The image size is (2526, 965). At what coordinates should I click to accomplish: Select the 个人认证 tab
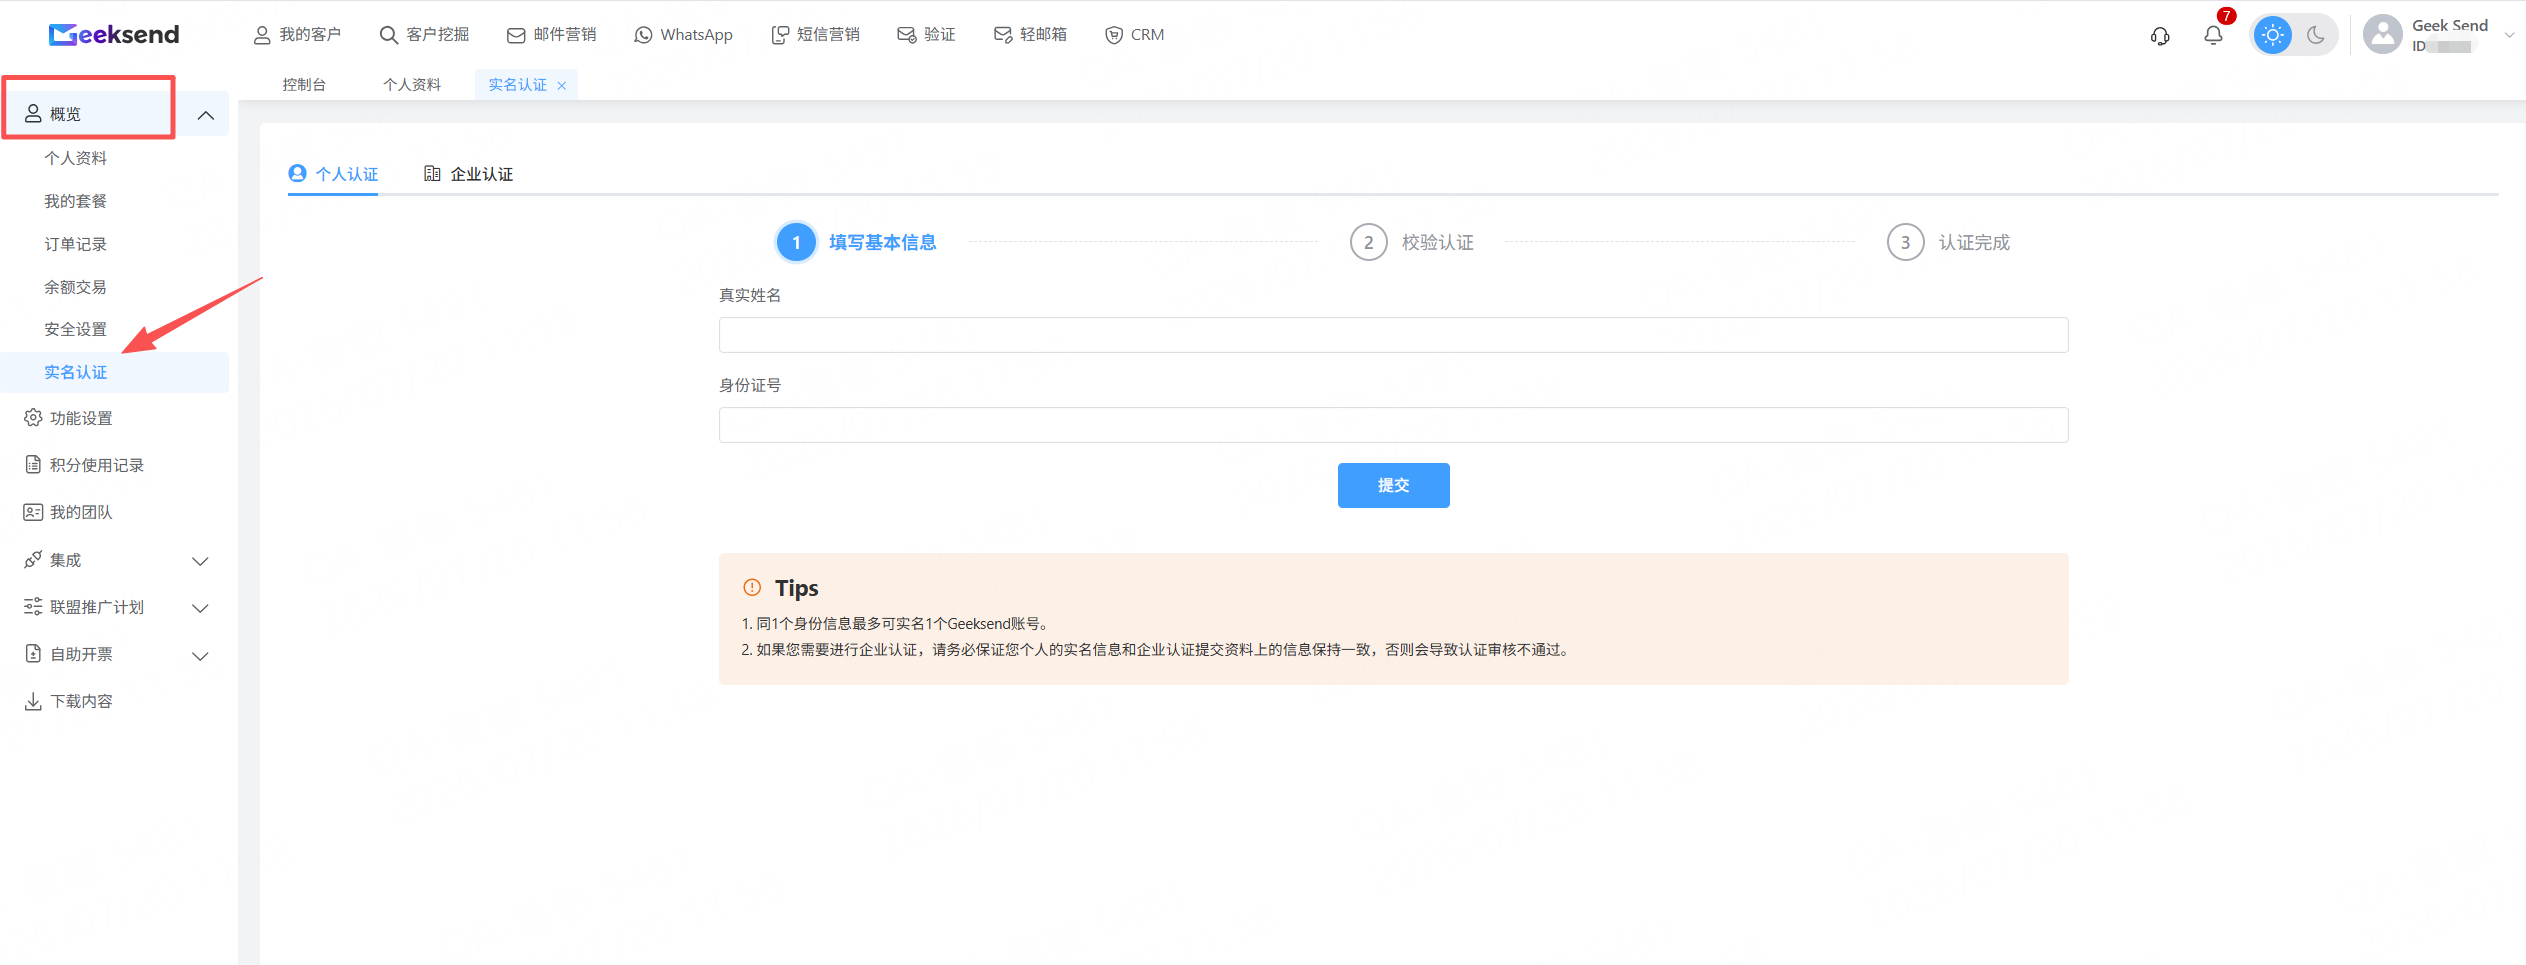pos(333,174)
